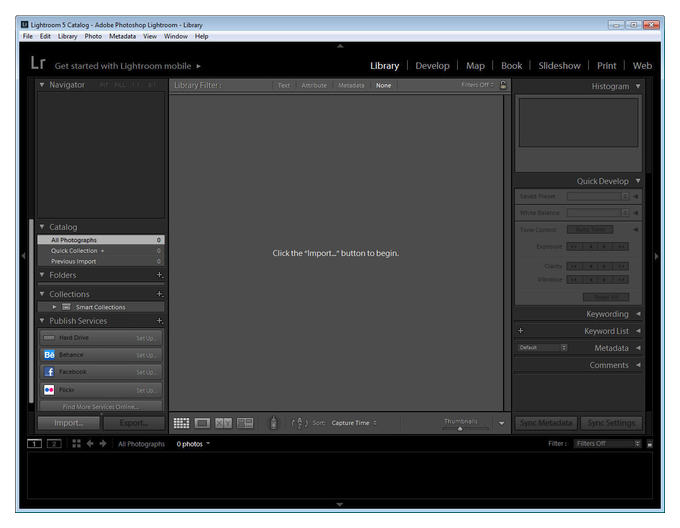
Task: Expand the Smart Collections tree item
Action: pyautogui.click(x=54, y=307)
